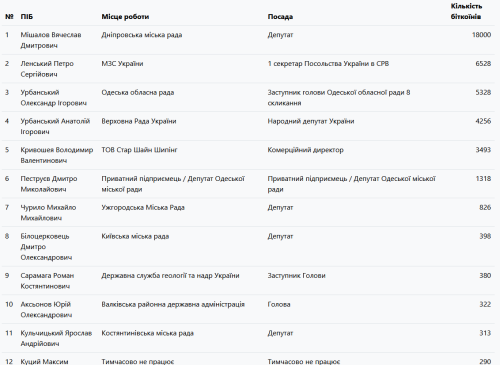Click the Ужгородська Міська Рада cell
Screen dimensions: 500x365
pos(143,207)
